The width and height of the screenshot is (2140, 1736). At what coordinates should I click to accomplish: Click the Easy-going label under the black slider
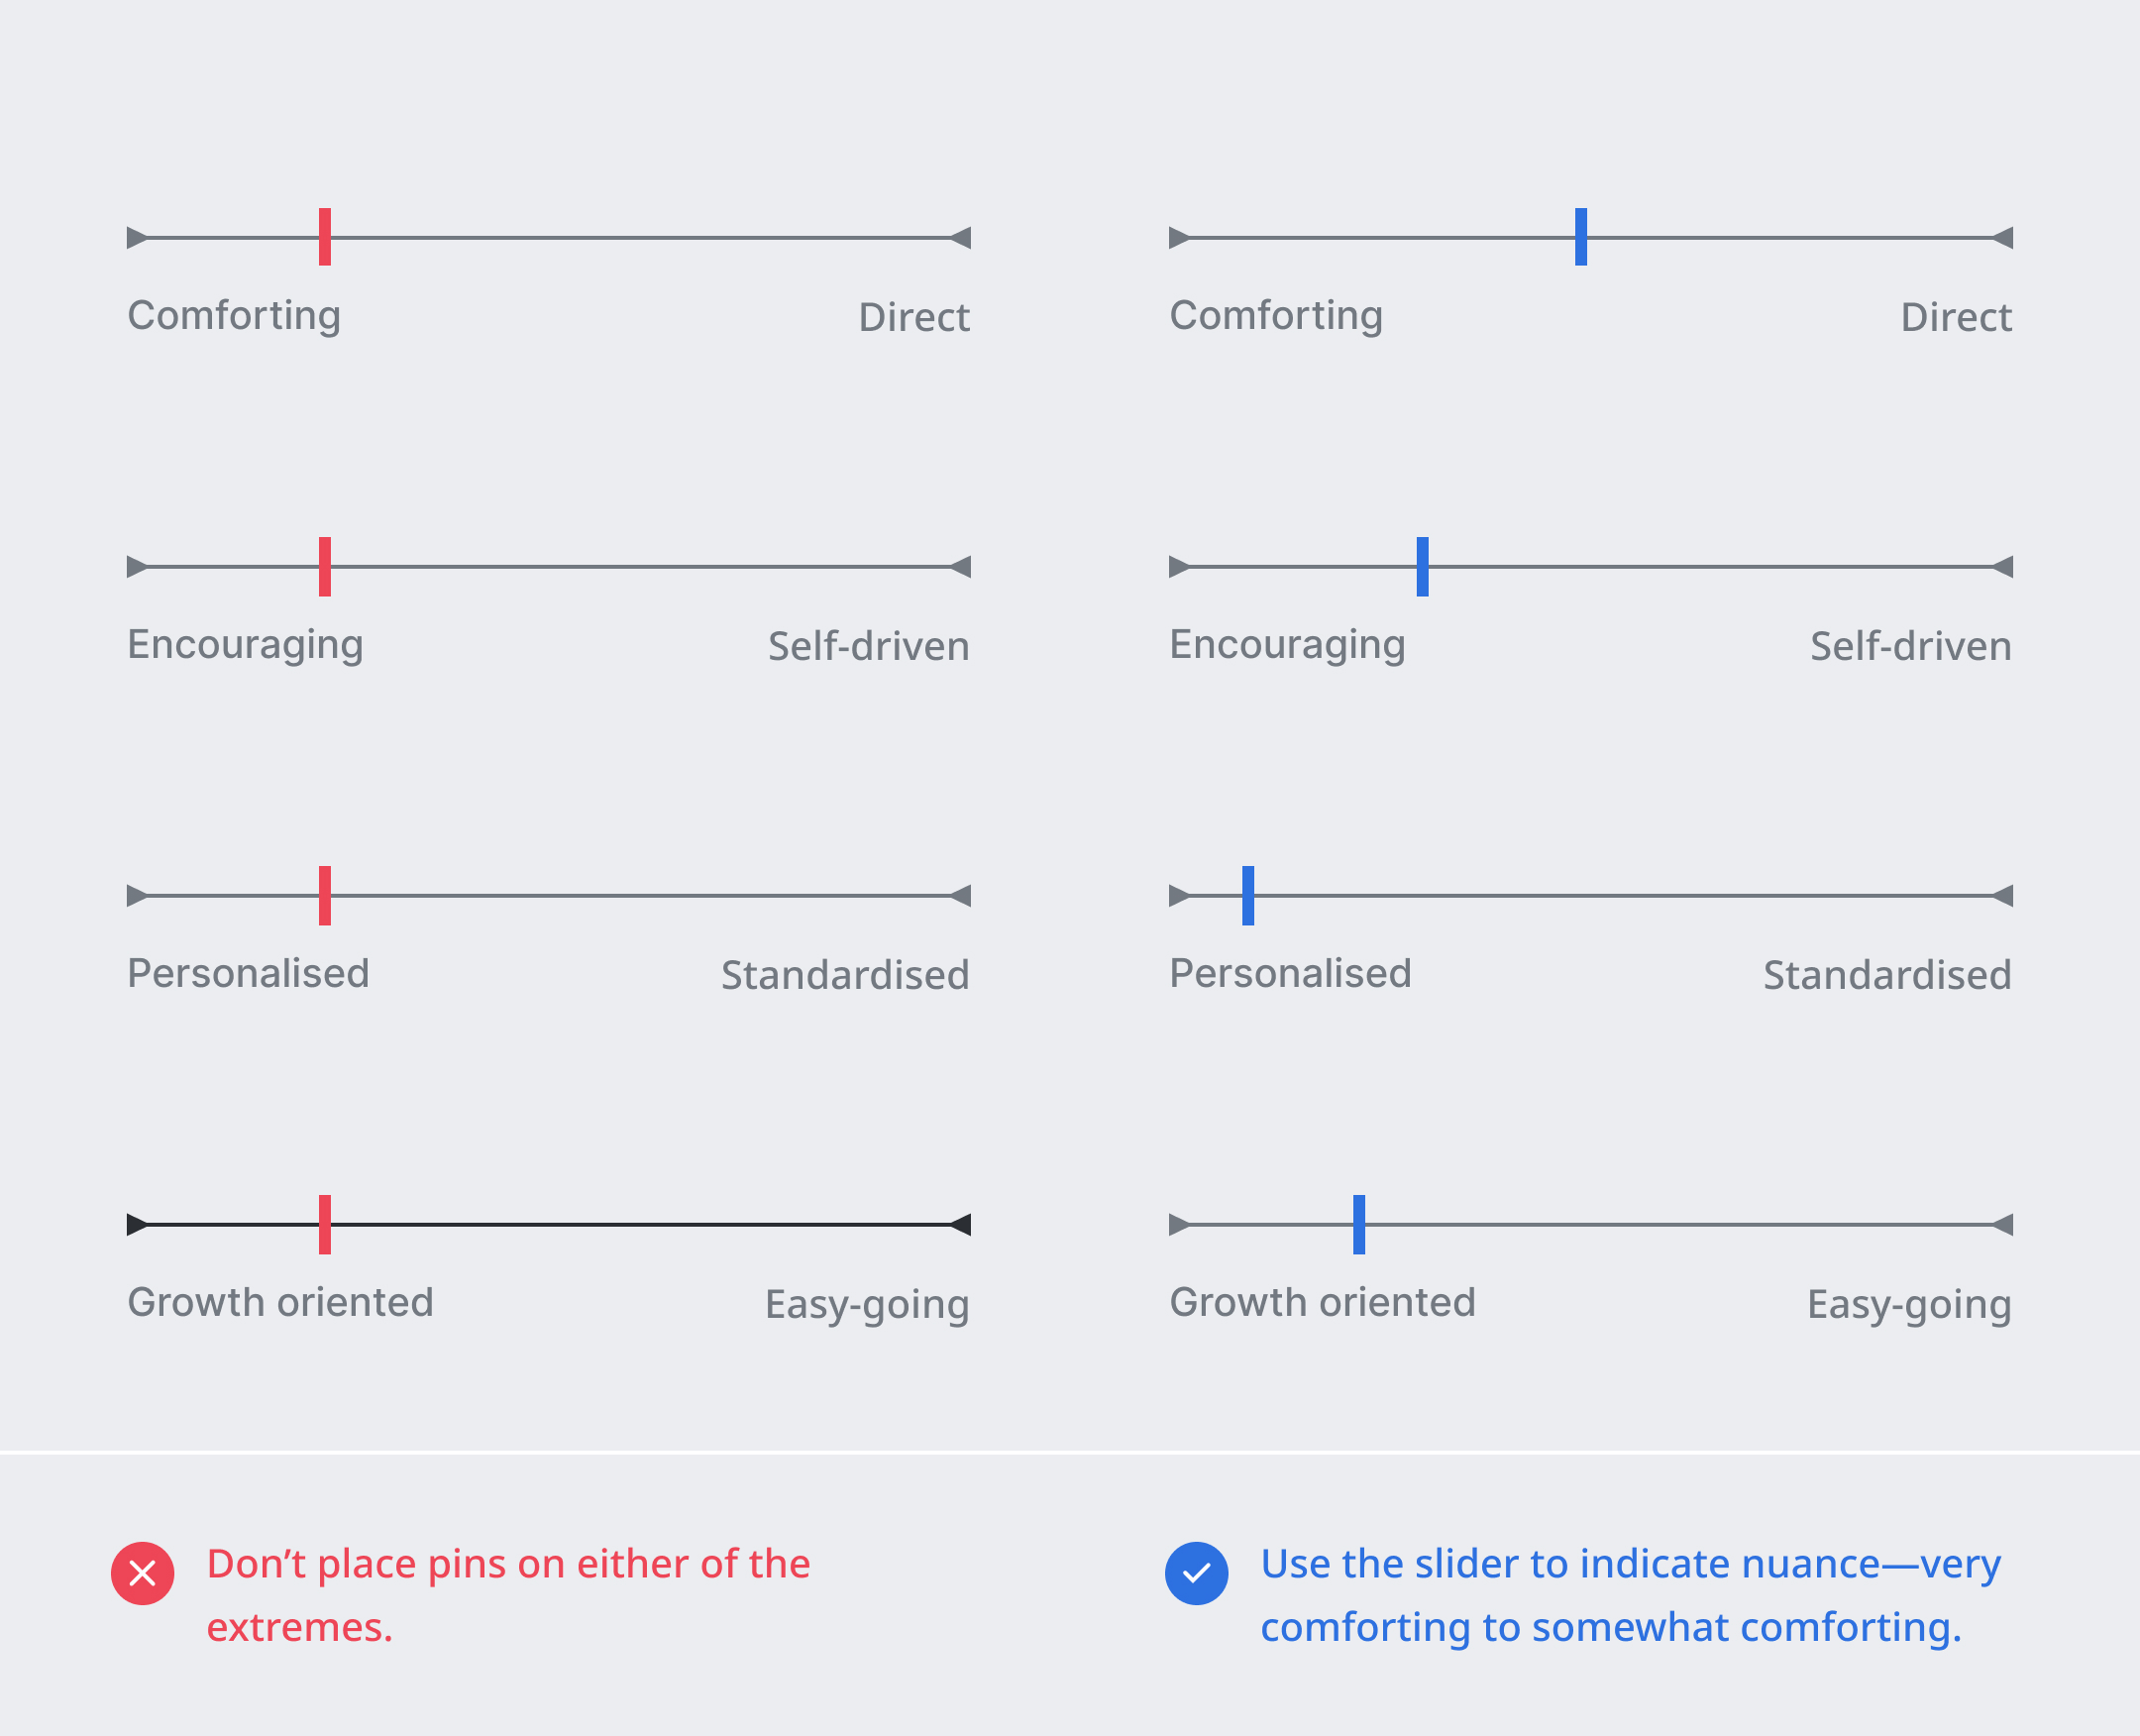point(867,1304)
